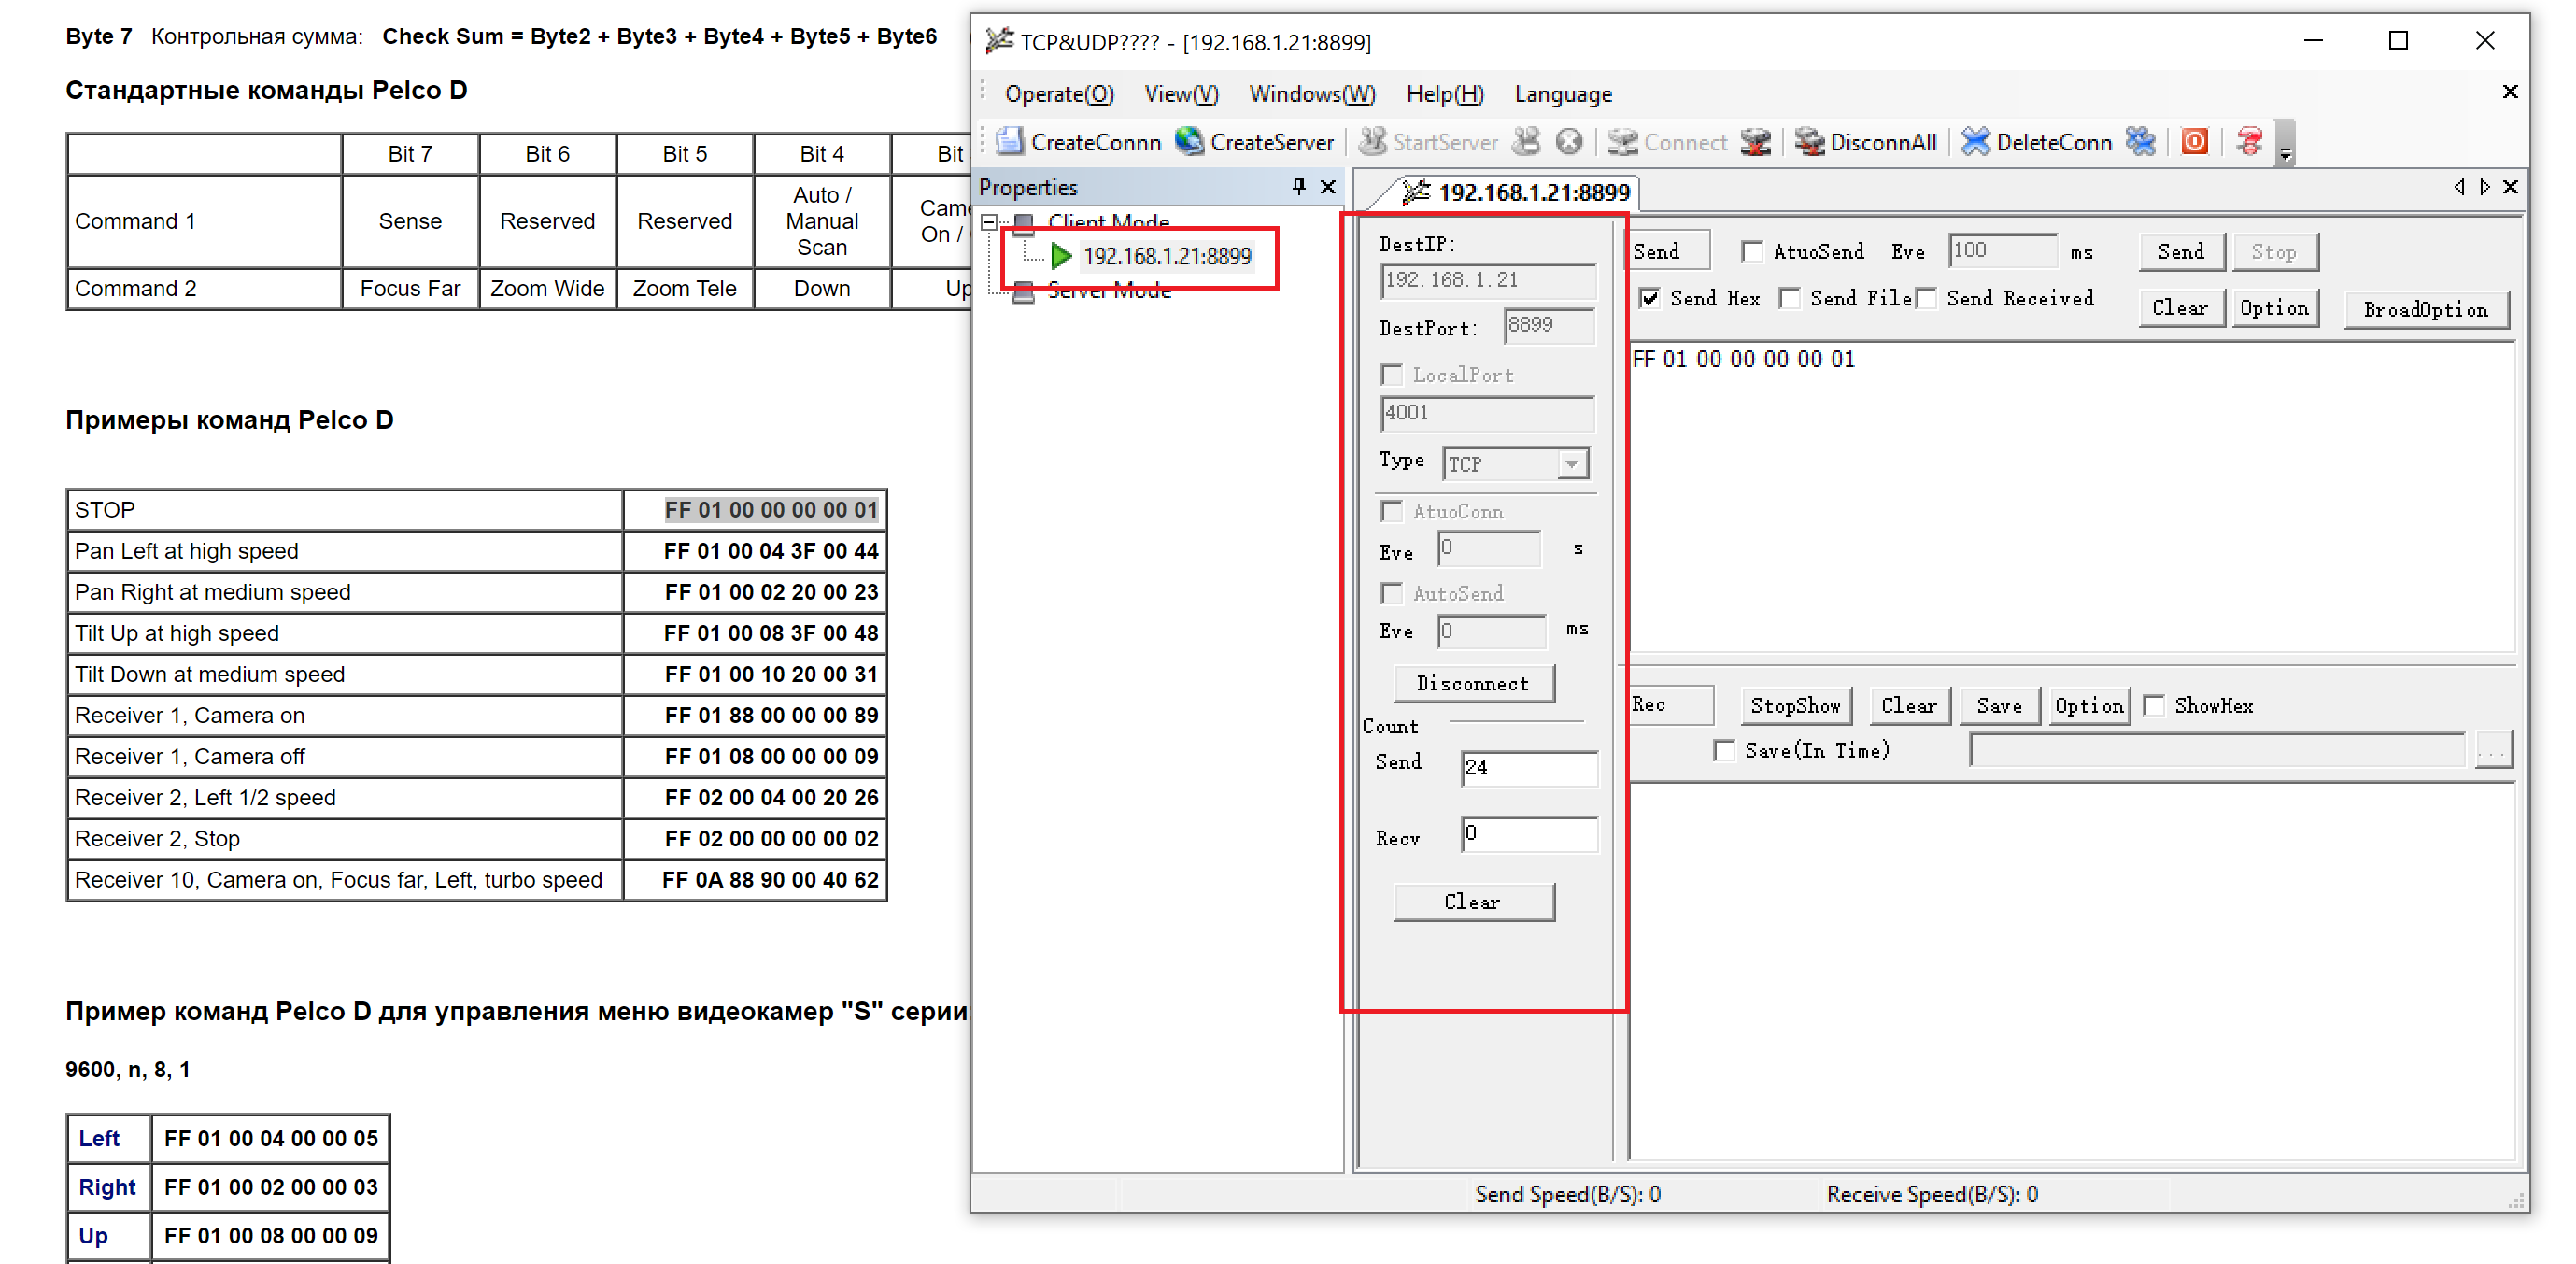This screenshot has height=1264, width=2576.
Task: Click the BroadOption button
Action: [2425, 310]
